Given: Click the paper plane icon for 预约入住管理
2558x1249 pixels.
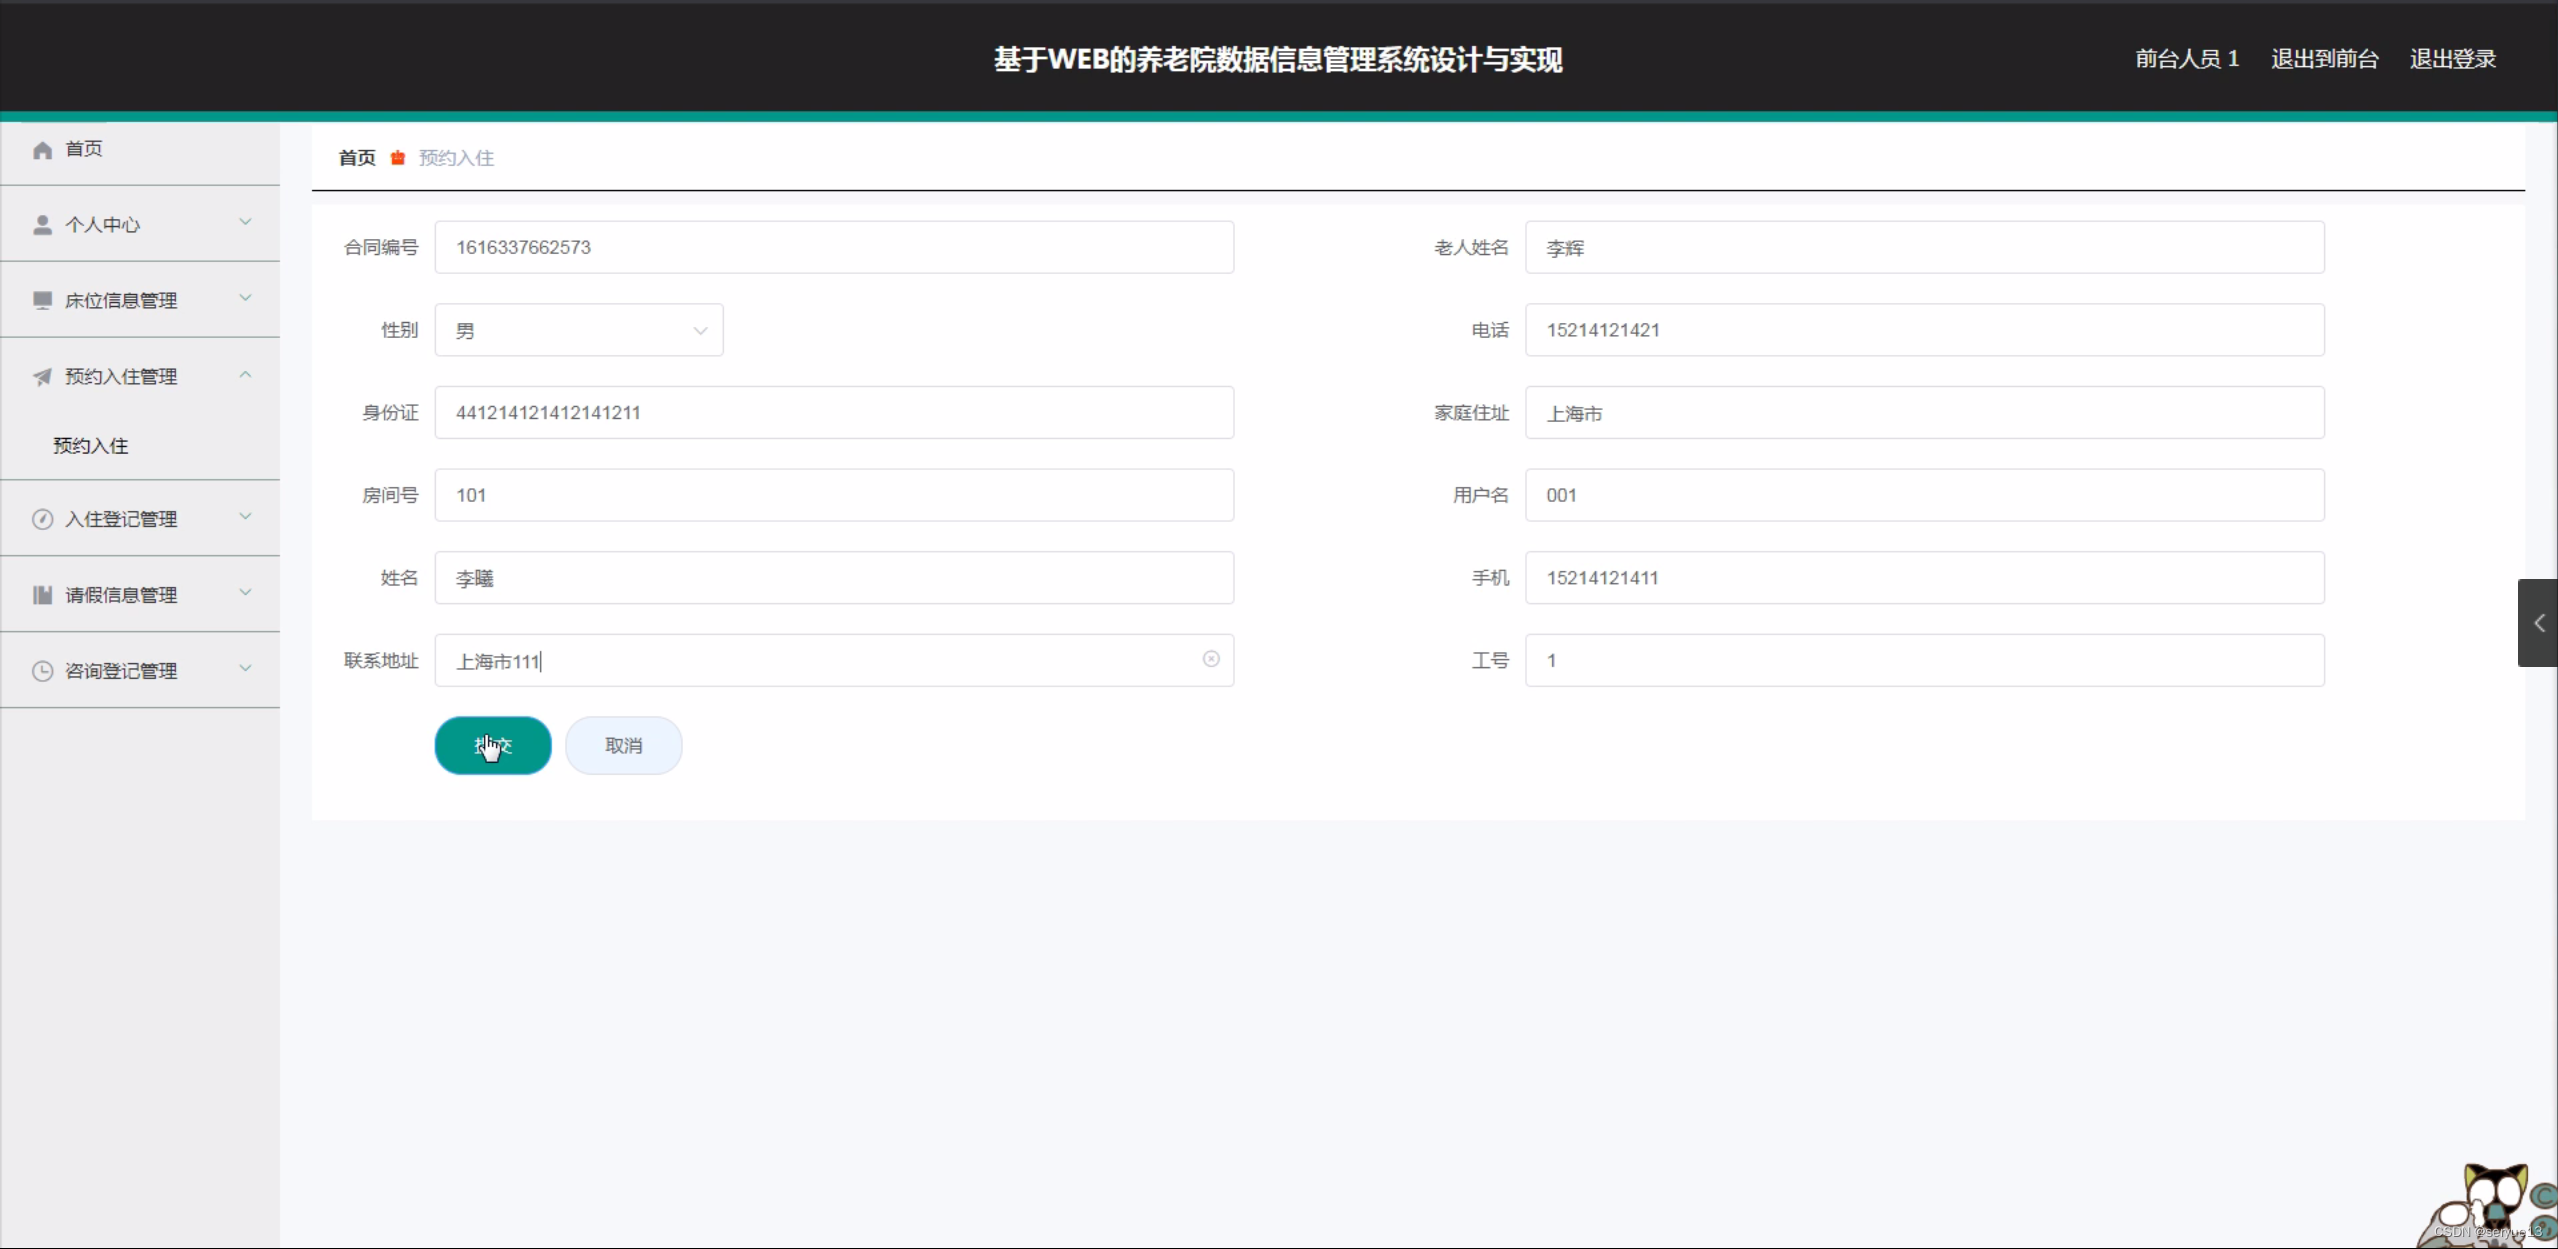Looking at the screenshot, I should [x=42, y=377].
